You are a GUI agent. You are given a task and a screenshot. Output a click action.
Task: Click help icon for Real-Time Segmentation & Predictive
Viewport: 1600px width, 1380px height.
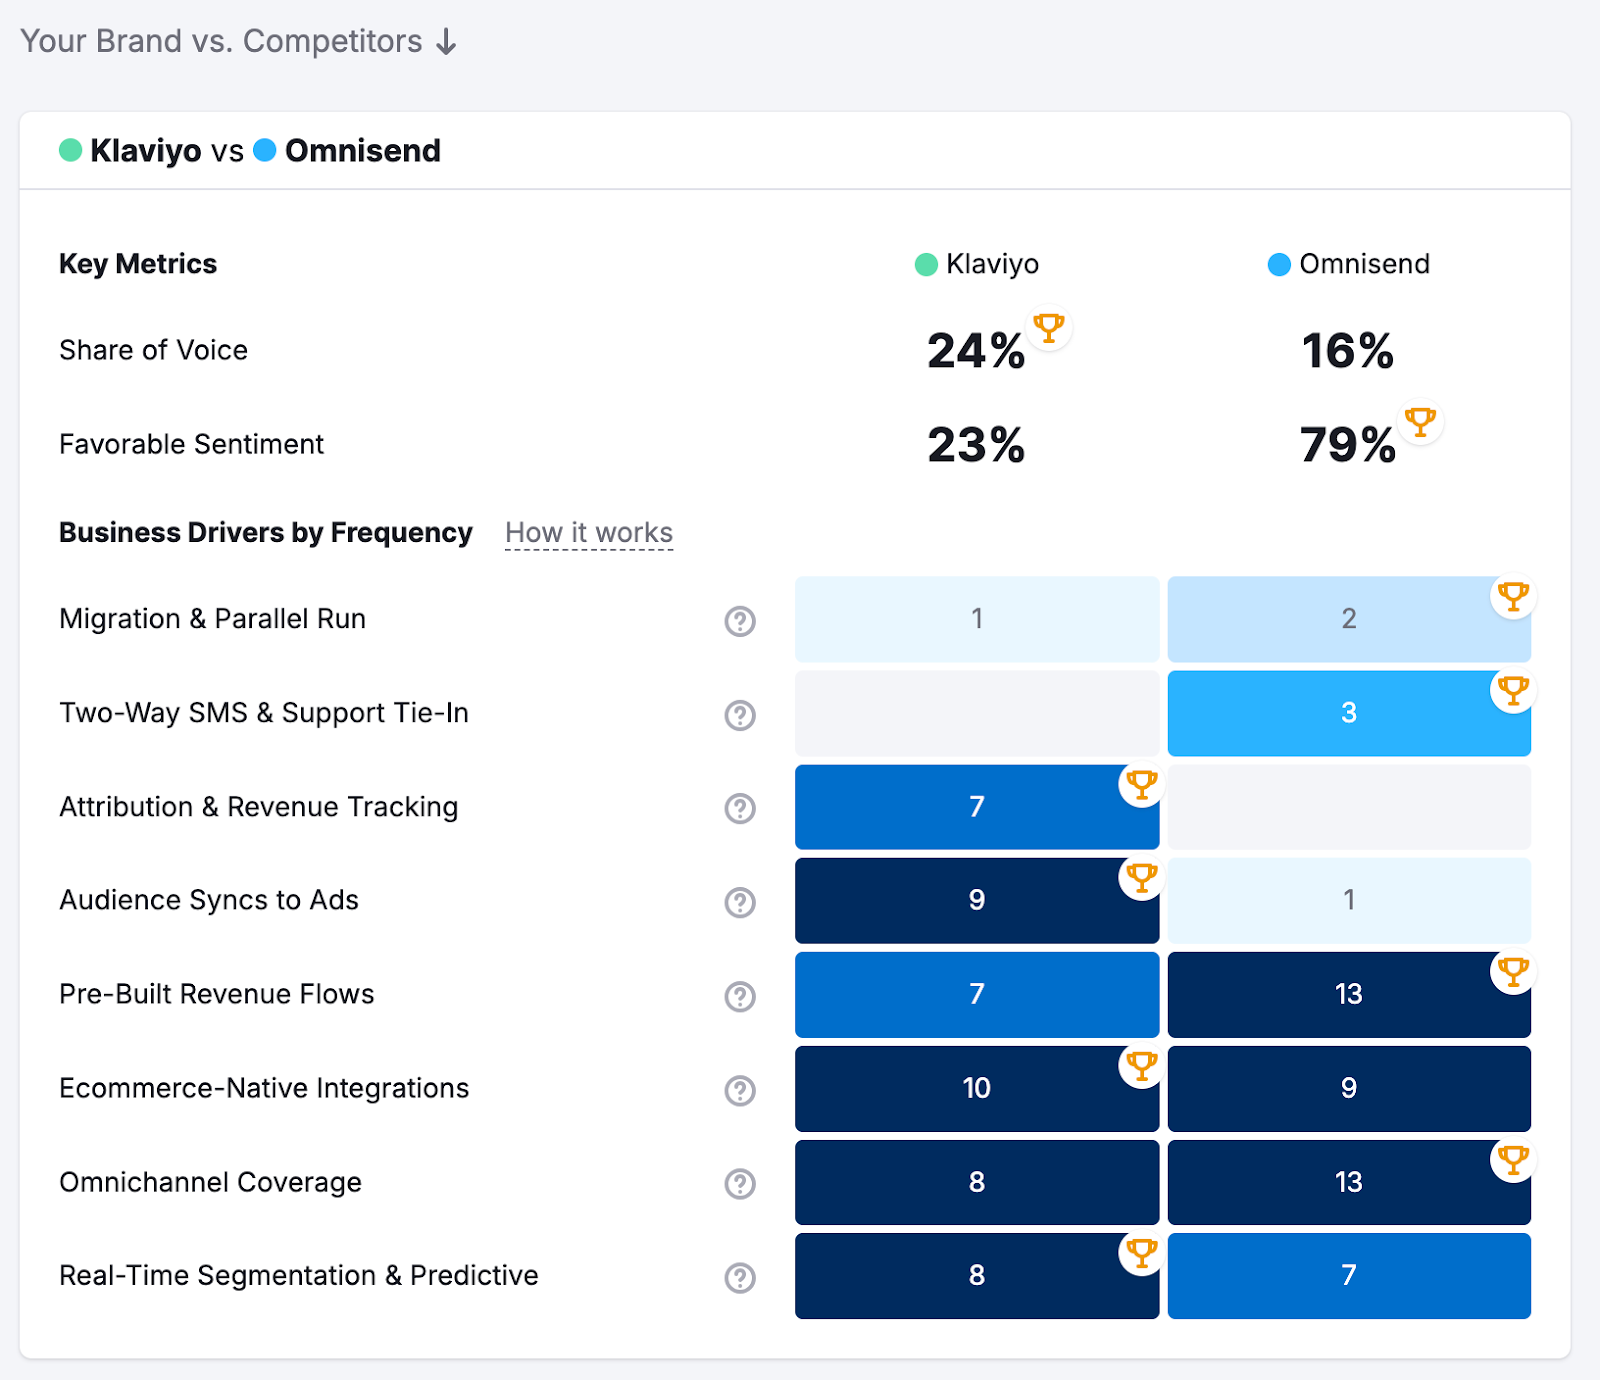[x=740, y=1277]
